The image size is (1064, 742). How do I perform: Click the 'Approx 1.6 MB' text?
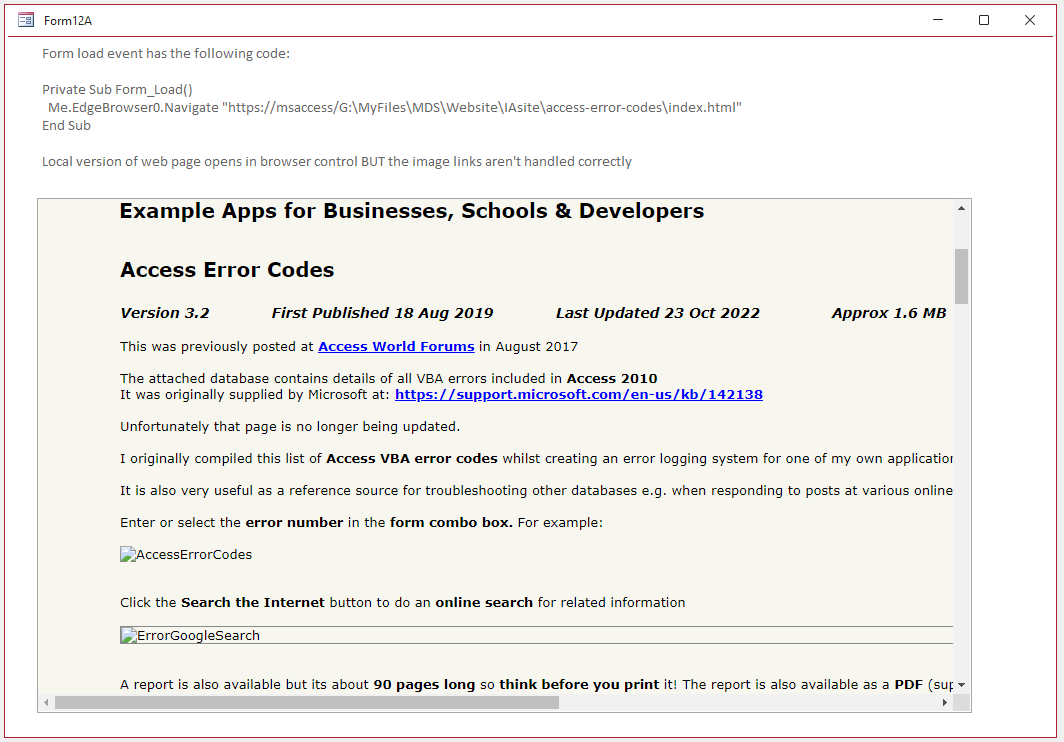click(889, 313)
